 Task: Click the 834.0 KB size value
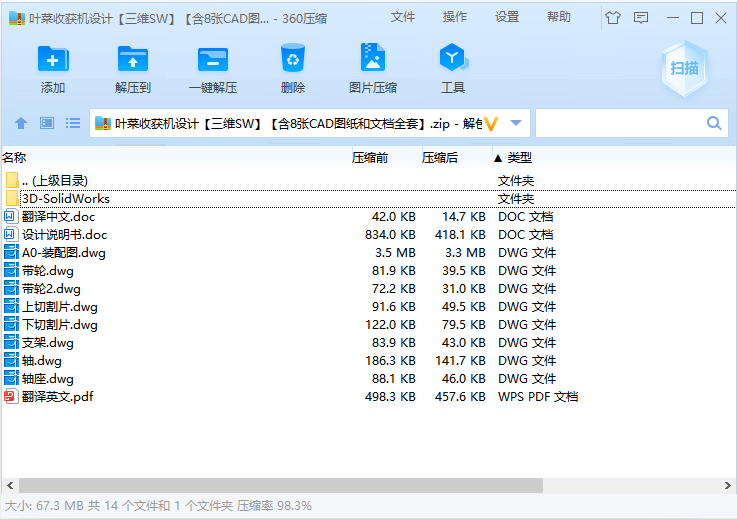390,235
